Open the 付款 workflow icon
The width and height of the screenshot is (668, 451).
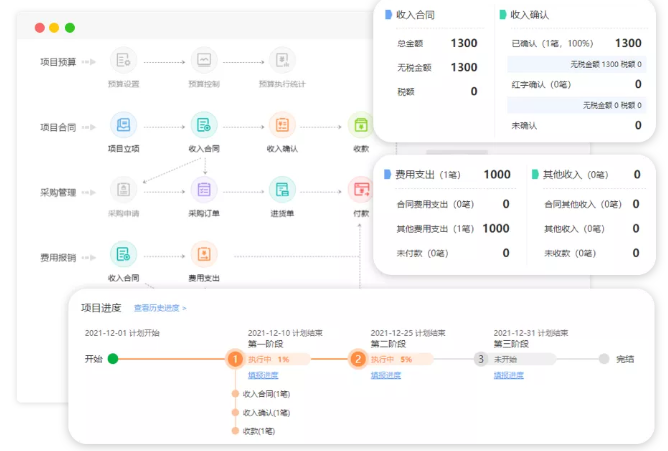click(361, 190)
